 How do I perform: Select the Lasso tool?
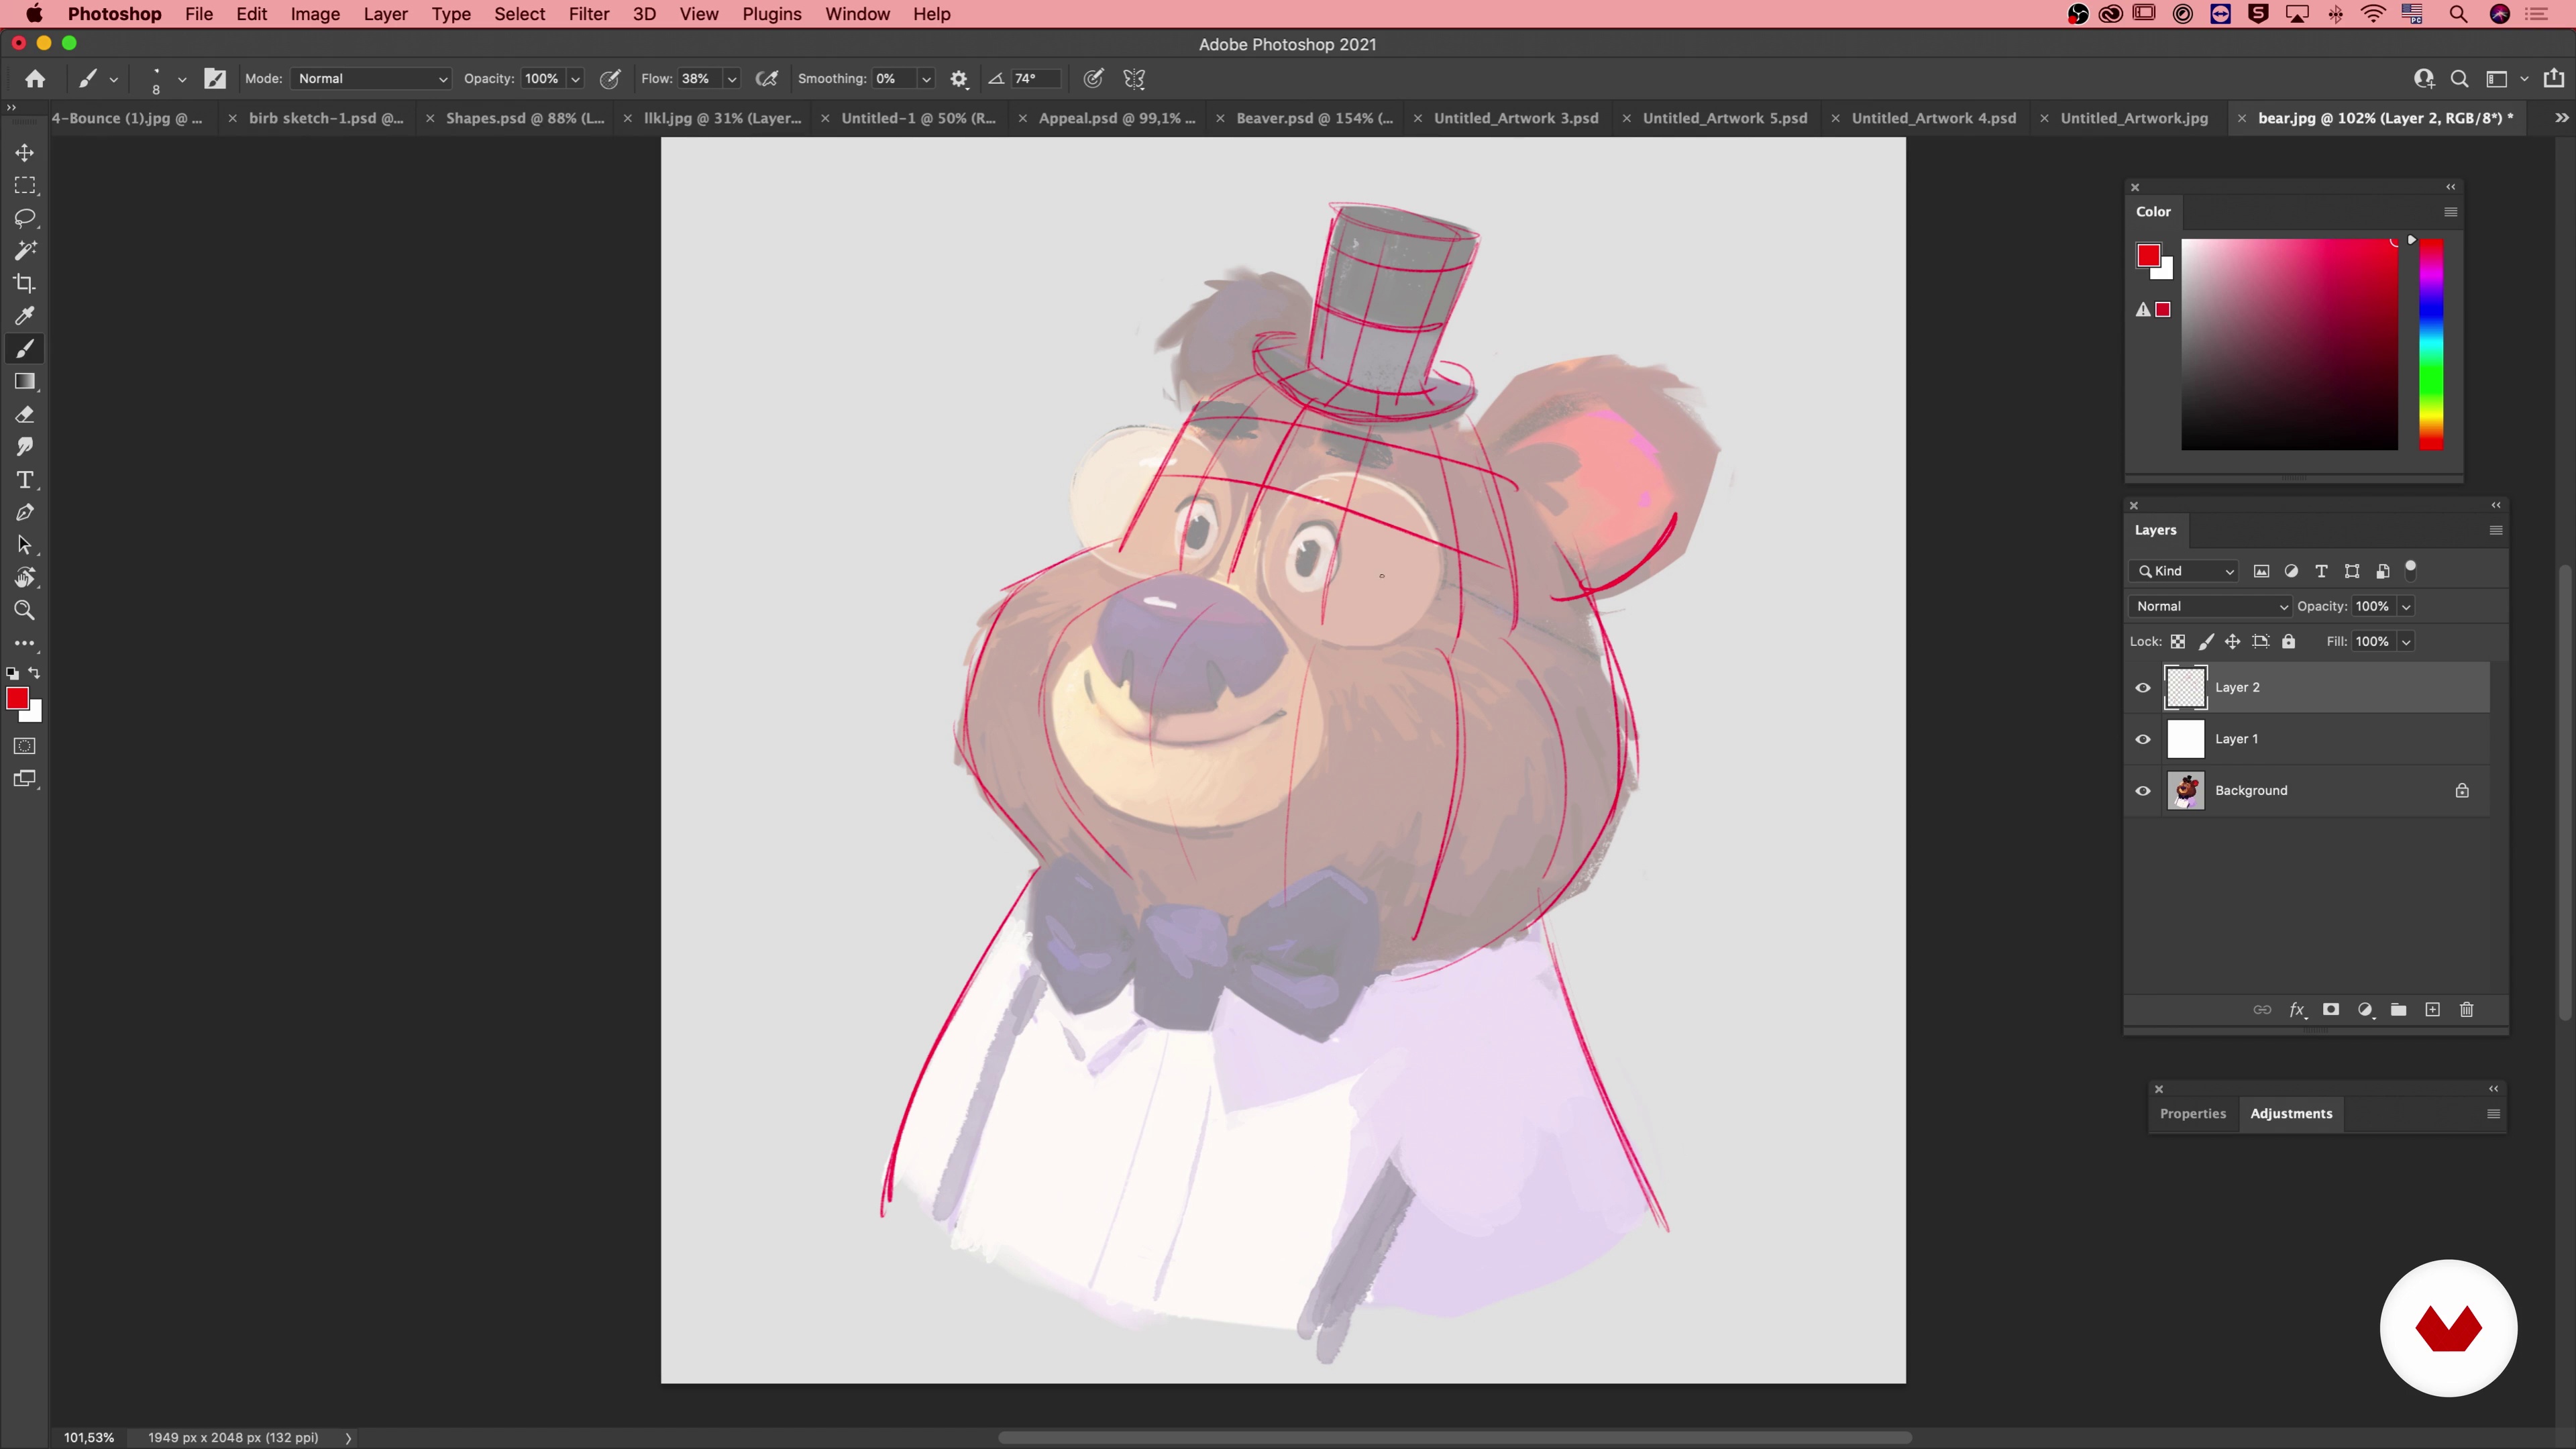(x=24, y=218)
